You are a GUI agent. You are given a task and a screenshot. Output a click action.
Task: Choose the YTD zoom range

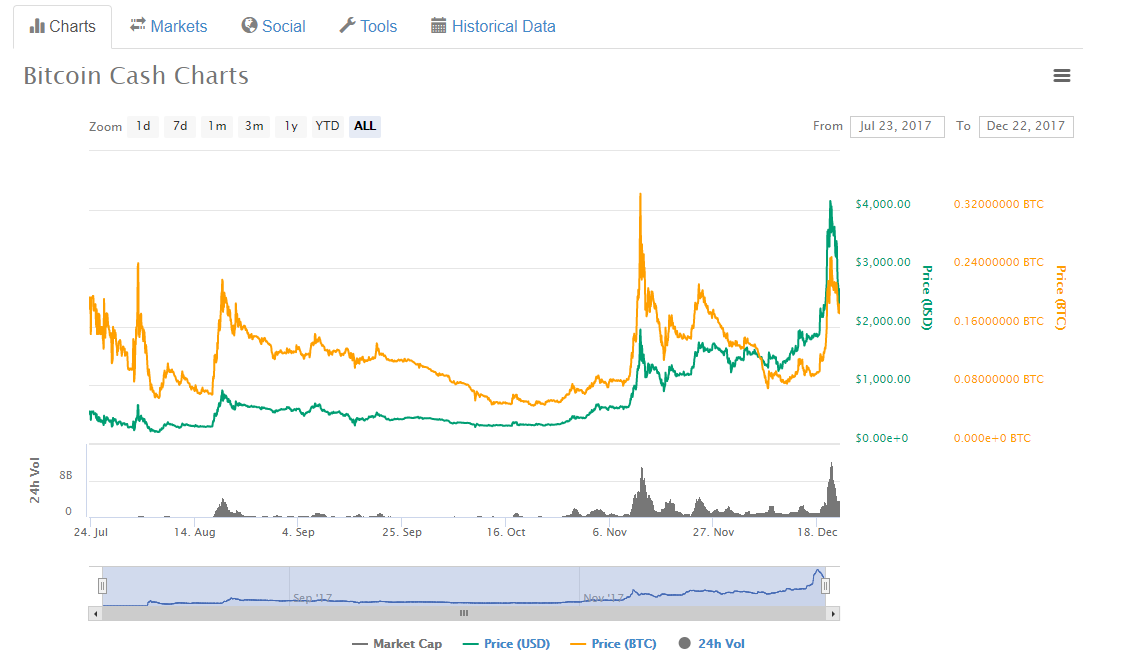pos(327,126)
